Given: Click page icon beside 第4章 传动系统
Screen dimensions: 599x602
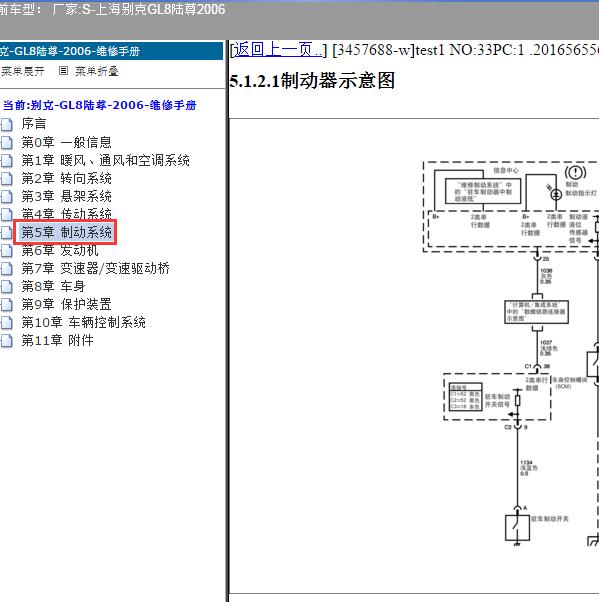Looking at the screenshot, I should tap(7, 215).
